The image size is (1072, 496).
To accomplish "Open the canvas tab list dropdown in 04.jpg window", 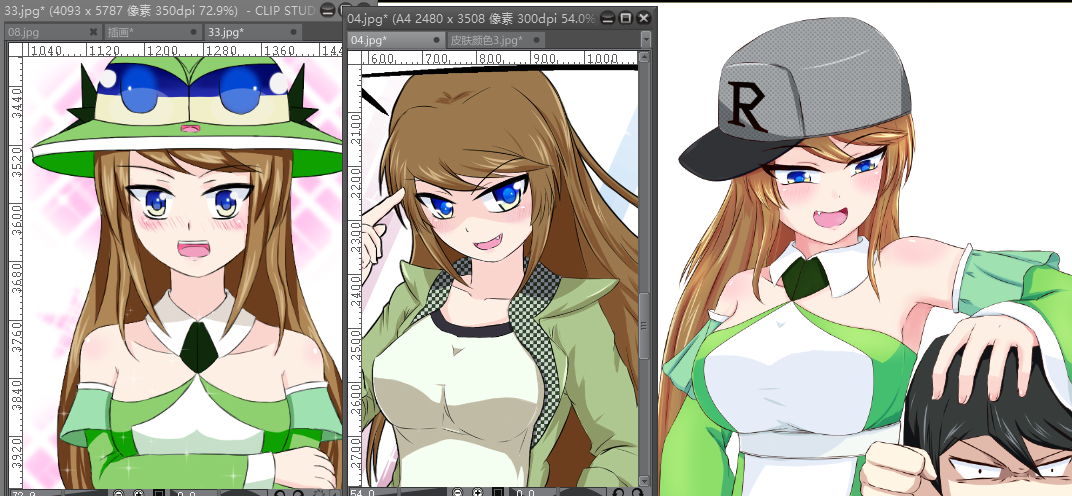I will pos(645,40).
